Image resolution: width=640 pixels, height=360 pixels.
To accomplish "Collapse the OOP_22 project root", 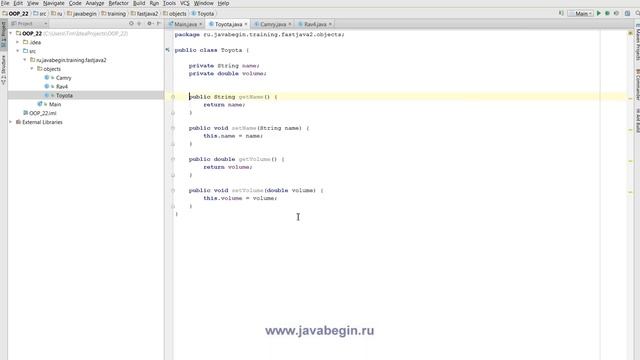I will 11,33.
